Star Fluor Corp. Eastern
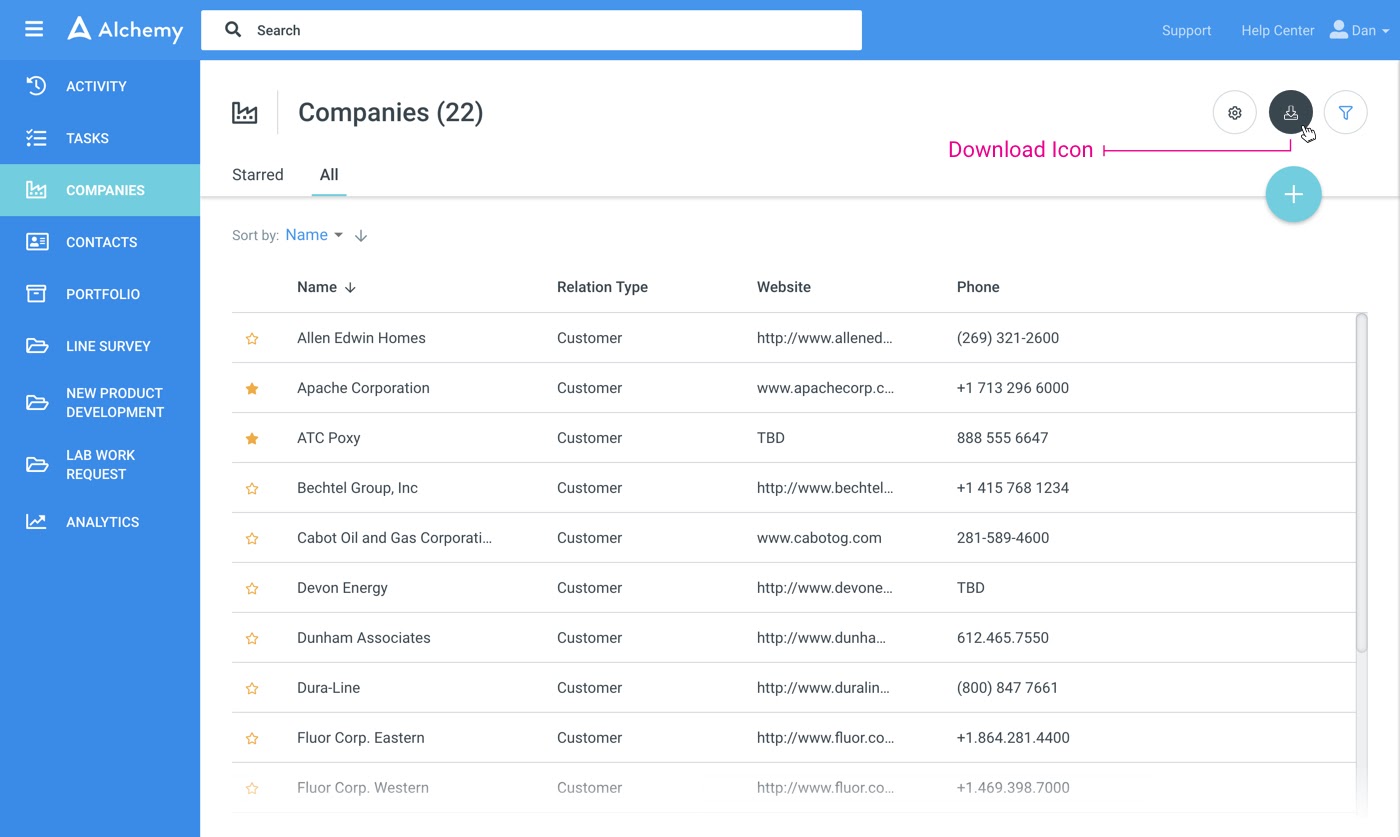1400x837 pixels. (252, 739)
